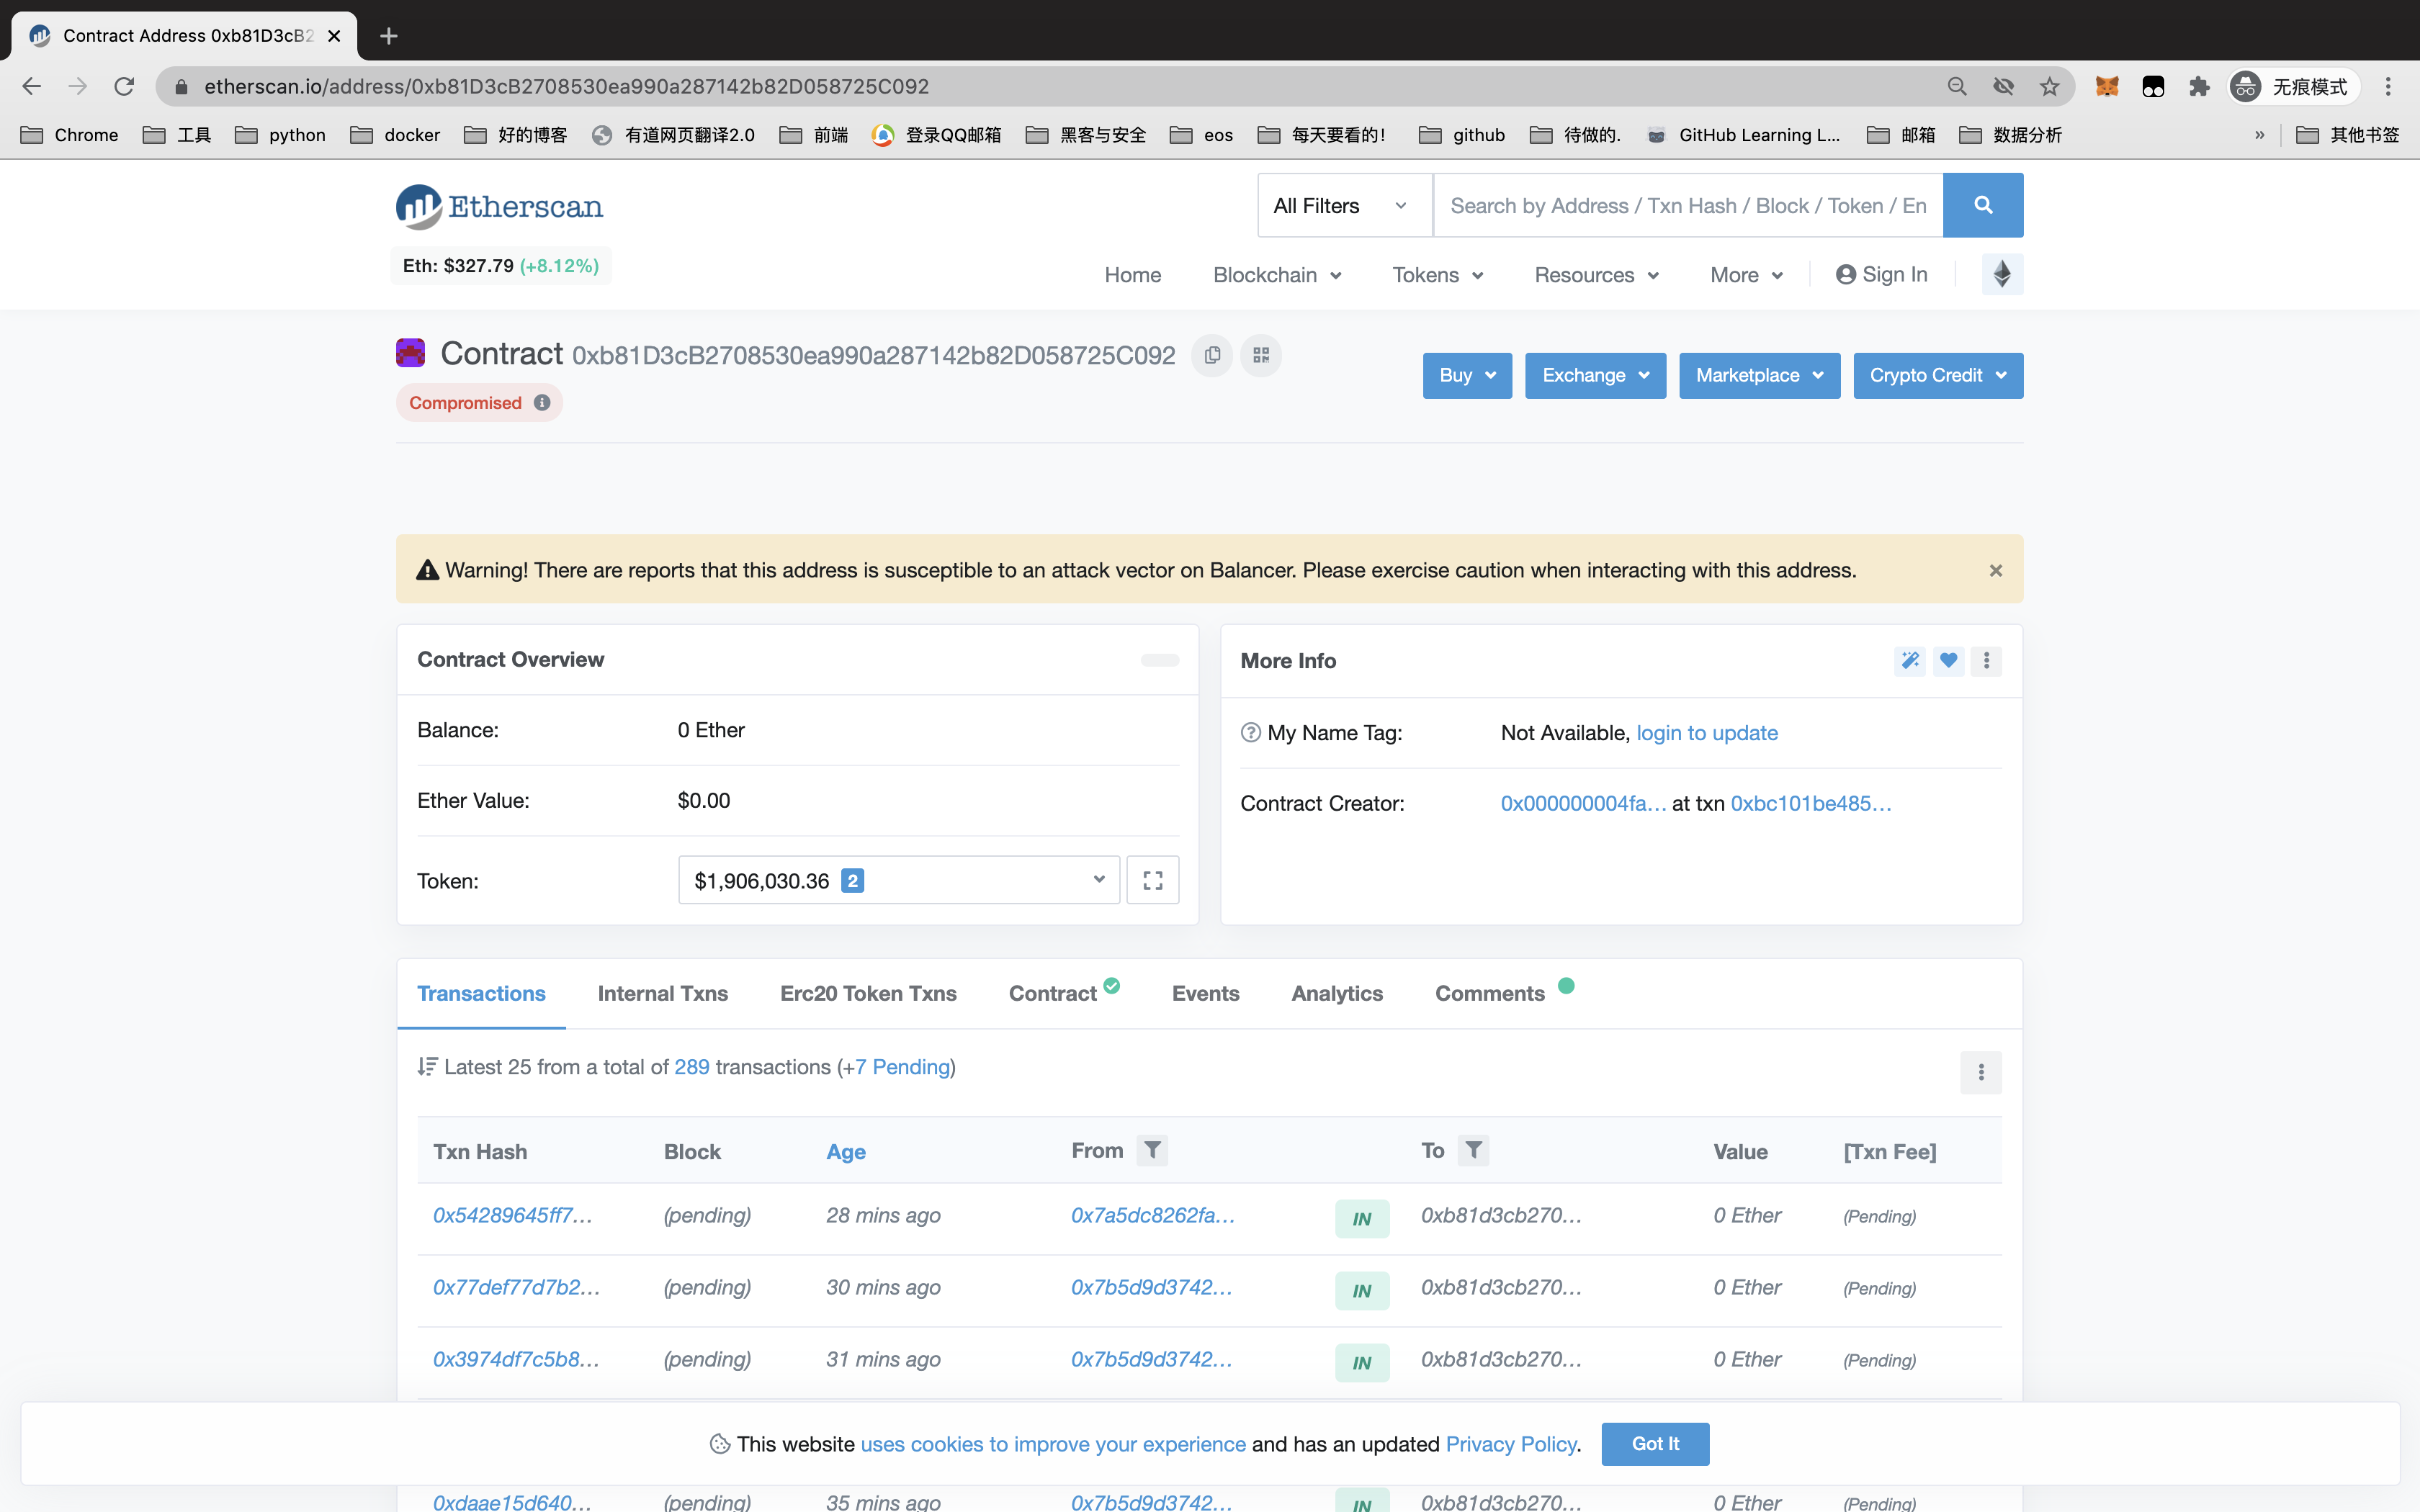The image size is (2420, 1512).
Task: Switch to the Internal Txns tab
Action: click(x=662, y=993)
